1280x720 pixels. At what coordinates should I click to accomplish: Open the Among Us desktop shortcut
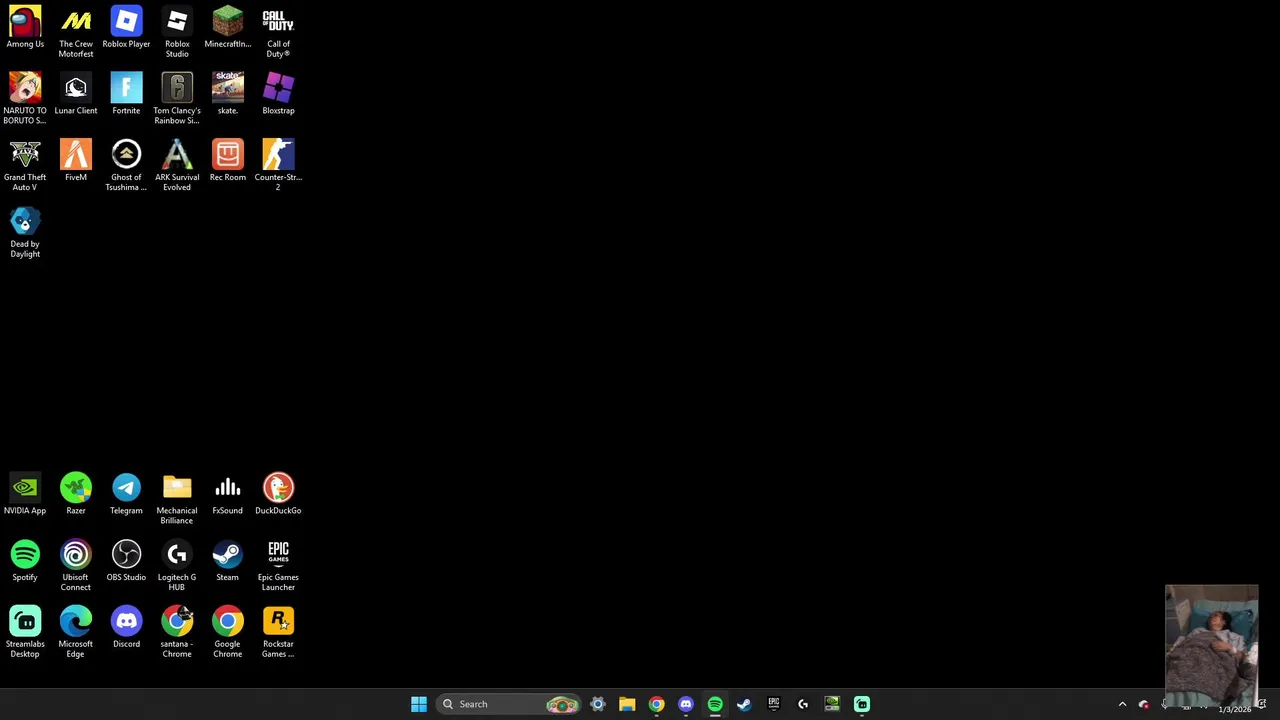(x=25, y=27)
